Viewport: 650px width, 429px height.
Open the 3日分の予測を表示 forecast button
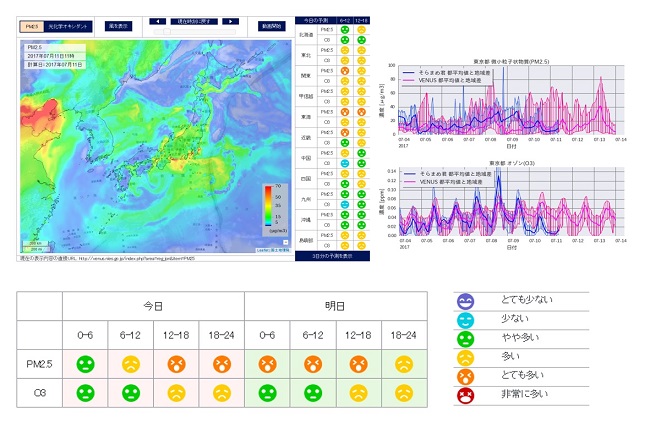(332, 256)
